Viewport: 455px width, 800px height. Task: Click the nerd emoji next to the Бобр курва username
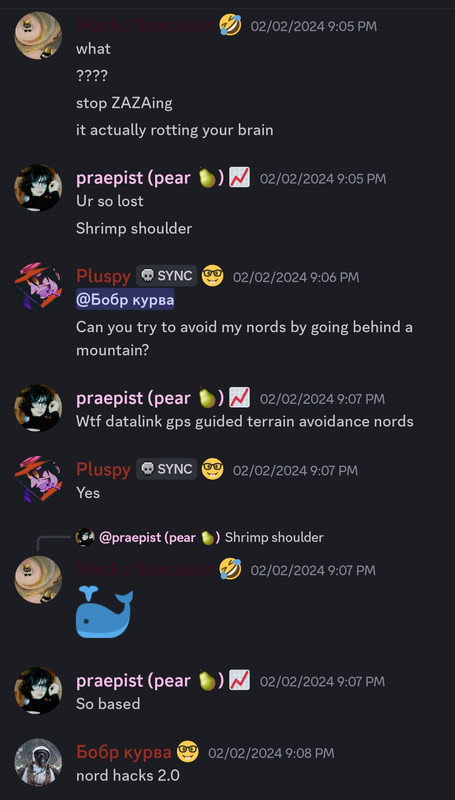point(188,752)
